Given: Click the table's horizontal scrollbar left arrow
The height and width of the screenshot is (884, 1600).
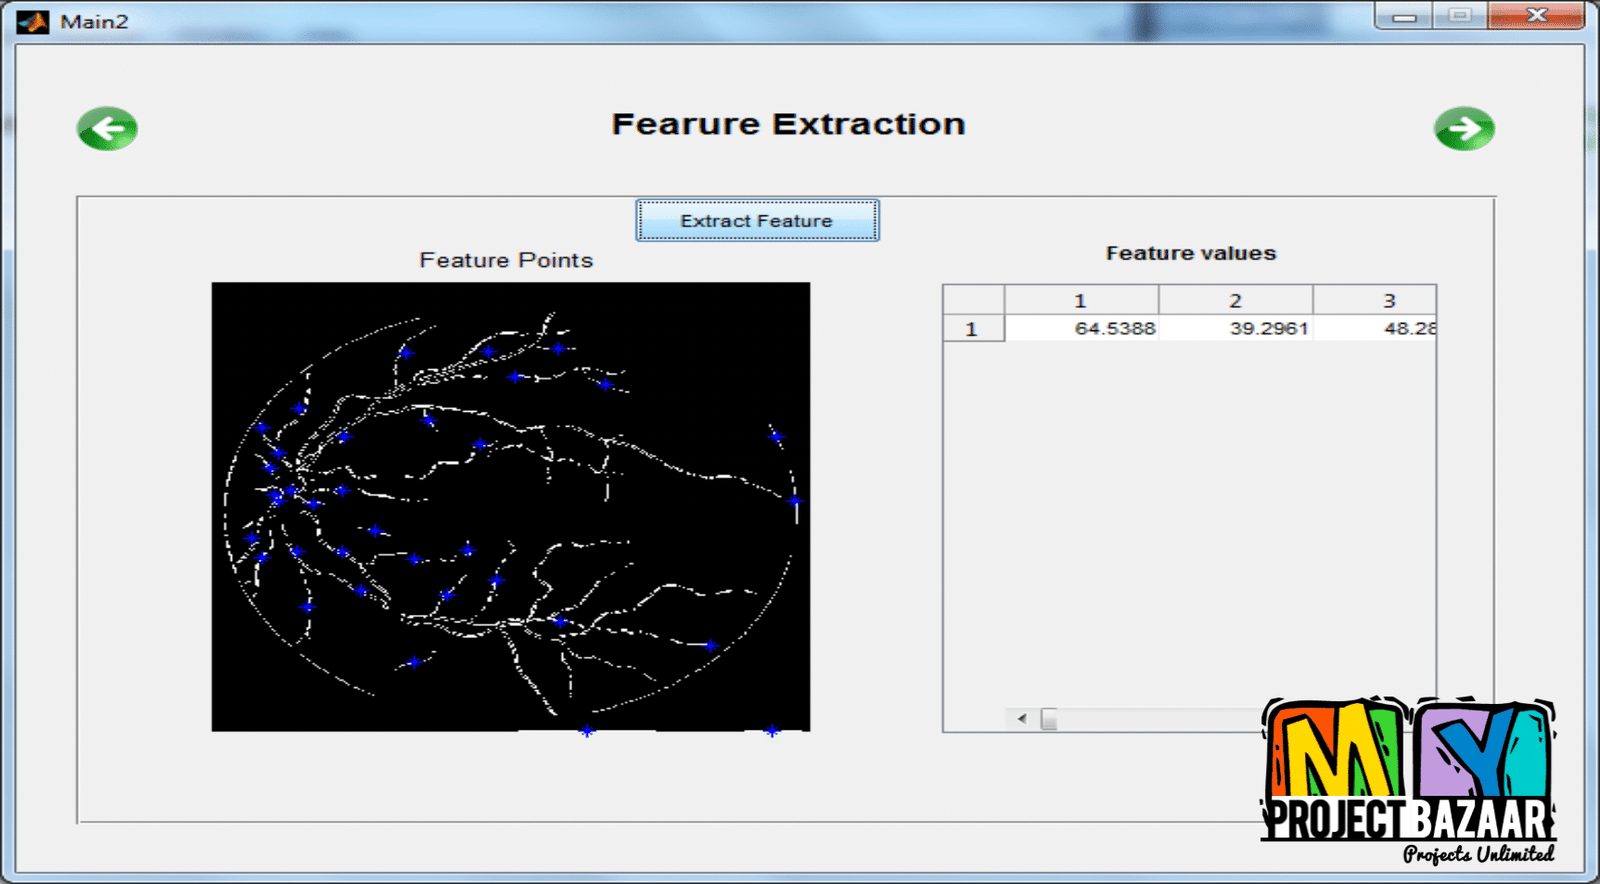Looking at the screenshot, I should click(x=1021, y=719).
